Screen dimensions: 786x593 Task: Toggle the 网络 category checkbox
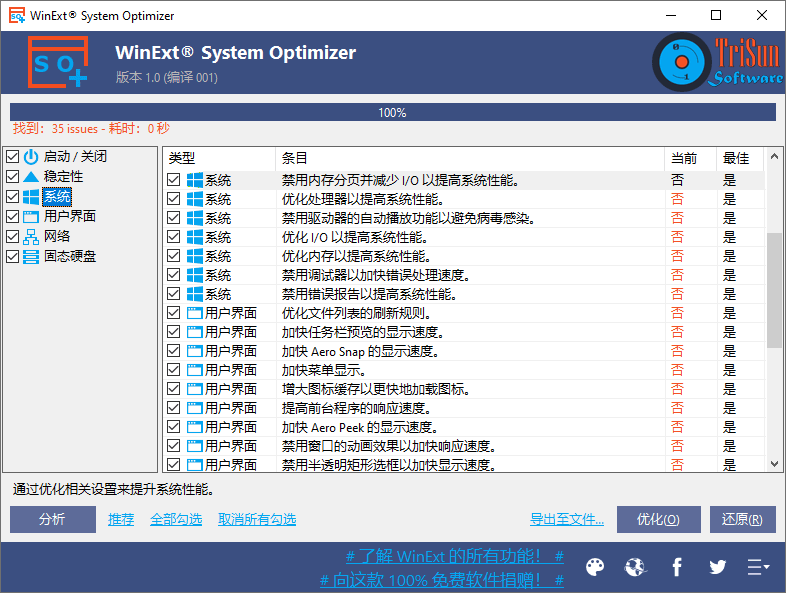click(13, 237)
